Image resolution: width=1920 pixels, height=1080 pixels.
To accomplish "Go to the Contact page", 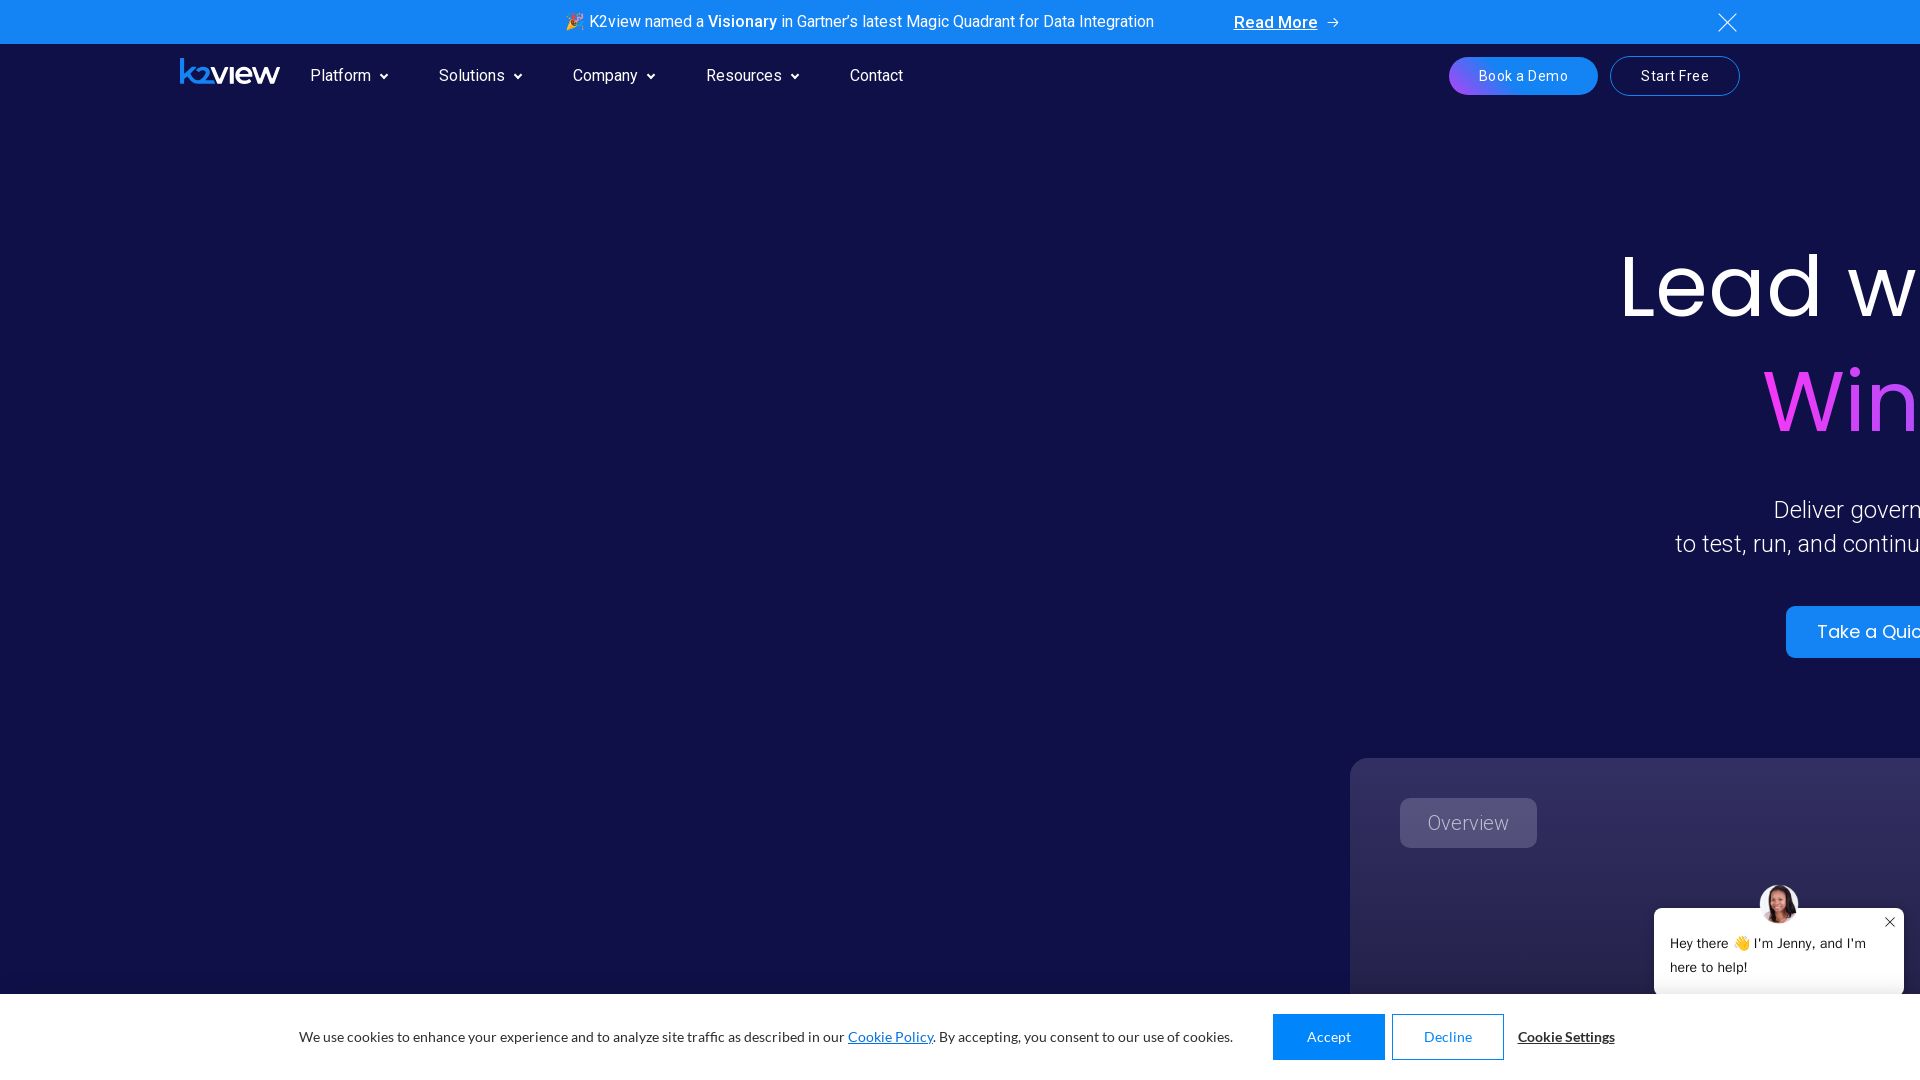I will click(876, 76).
